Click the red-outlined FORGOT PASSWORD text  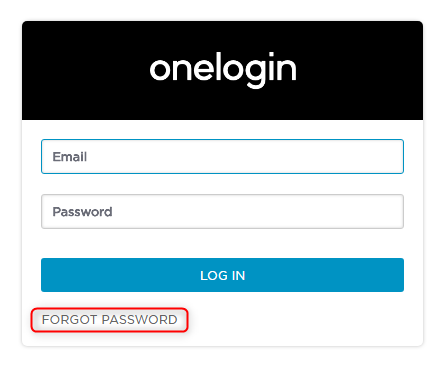[x=110, y=320]
